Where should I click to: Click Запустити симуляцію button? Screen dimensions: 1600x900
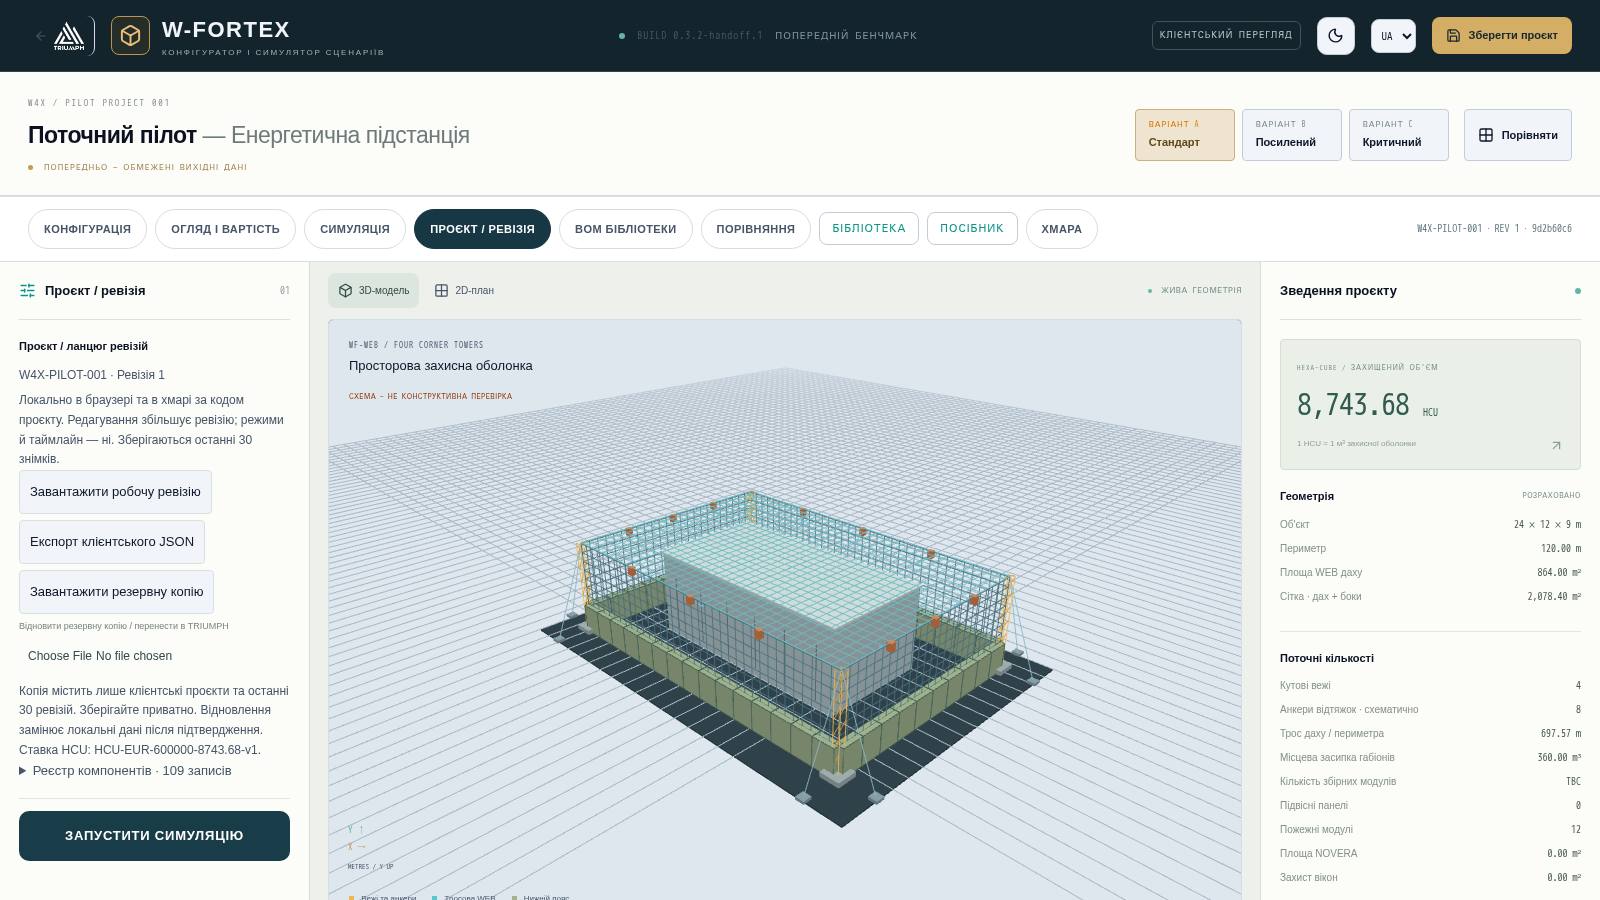coord(154,836)
